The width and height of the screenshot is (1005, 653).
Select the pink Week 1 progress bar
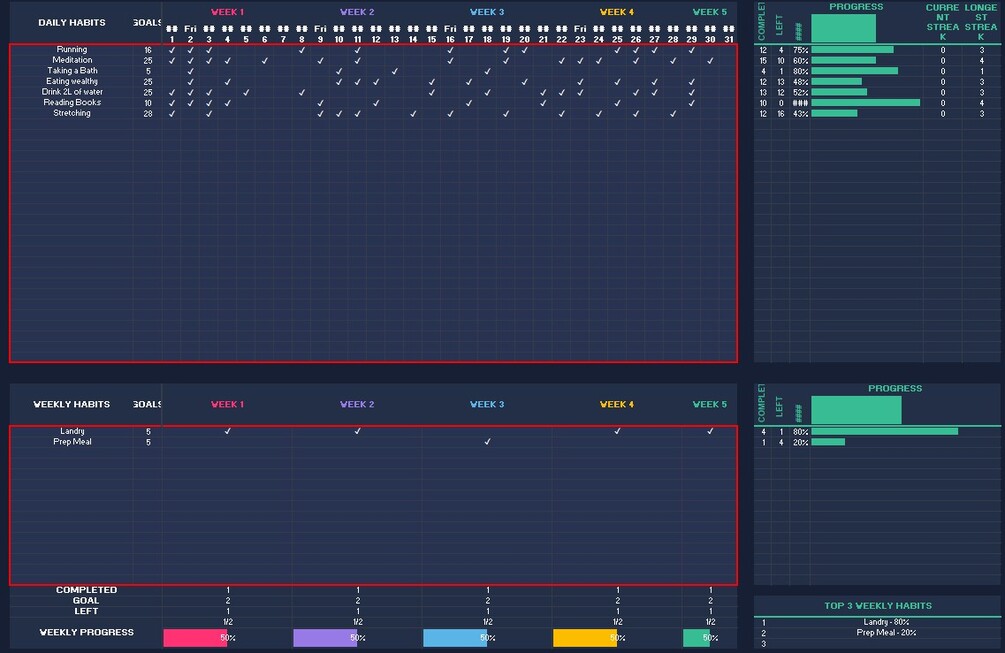pos(195,638)
